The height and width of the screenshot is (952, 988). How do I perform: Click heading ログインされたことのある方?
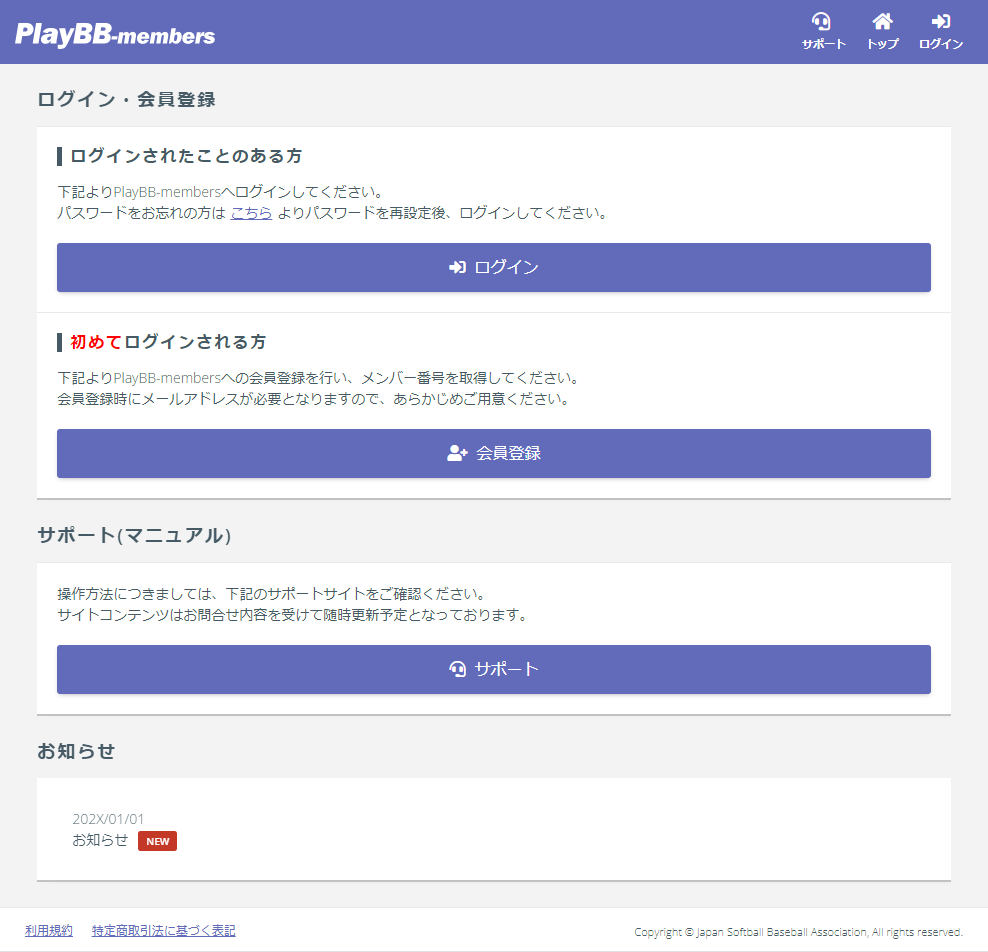[186, 156]
